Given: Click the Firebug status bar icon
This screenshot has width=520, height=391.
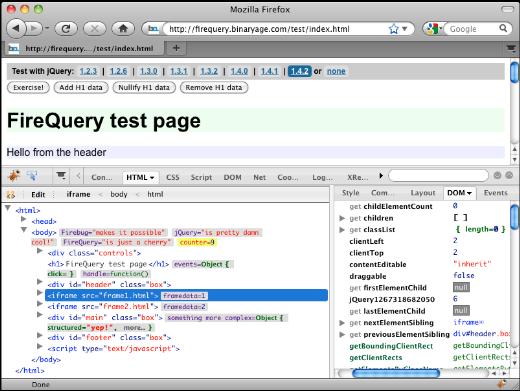Looking at the screenshot, I should click(502, 384).
